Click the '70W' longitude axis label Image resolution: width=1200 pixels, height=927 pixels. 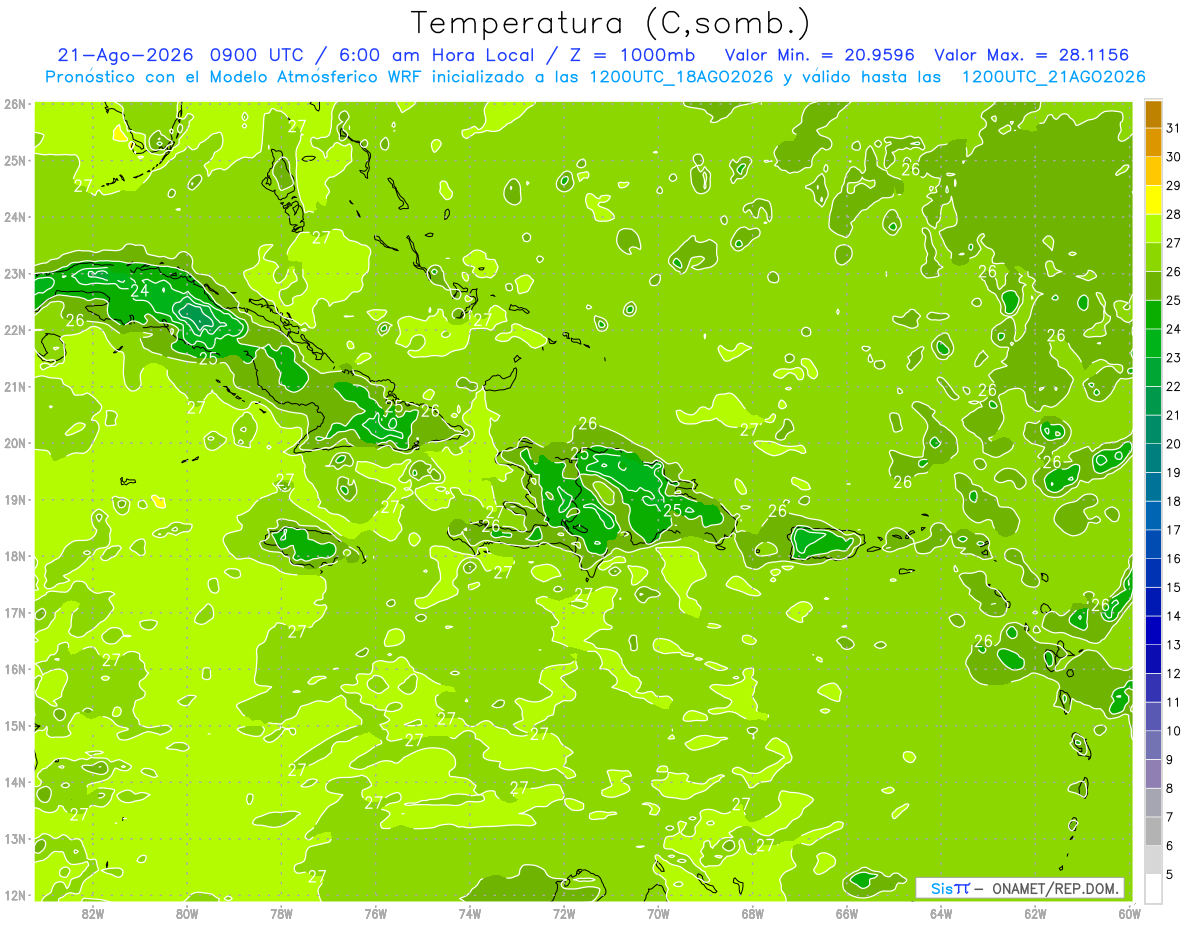pyautogui.click(x=658, y=912)
